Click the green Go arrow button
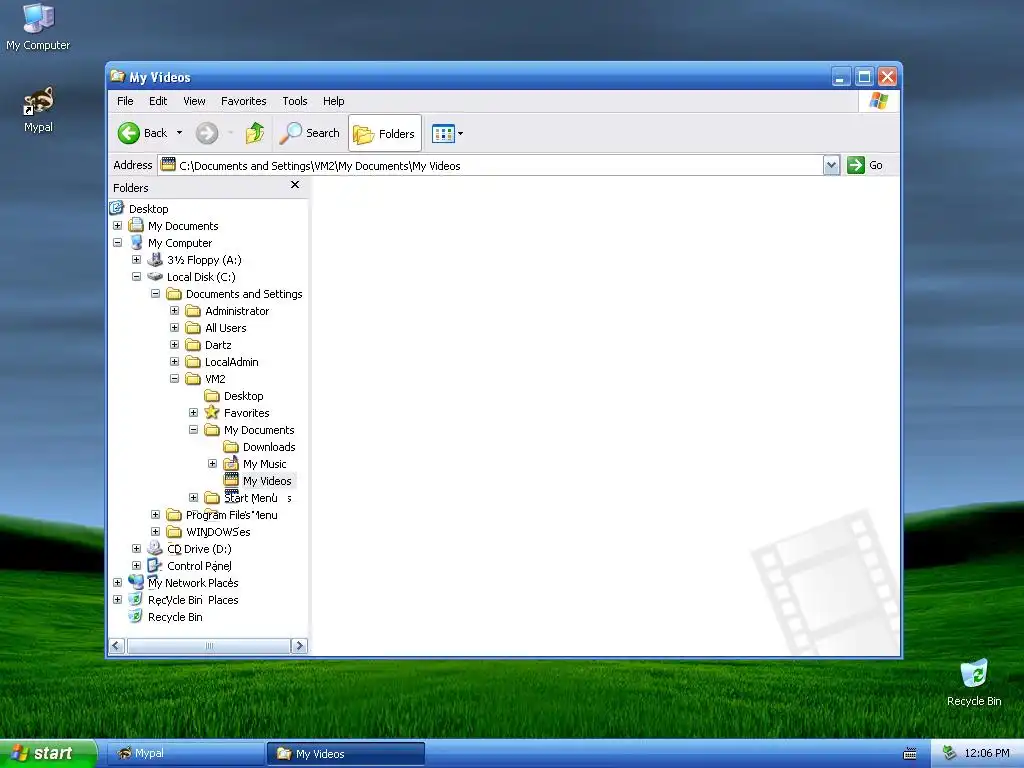 coord(856,165)
